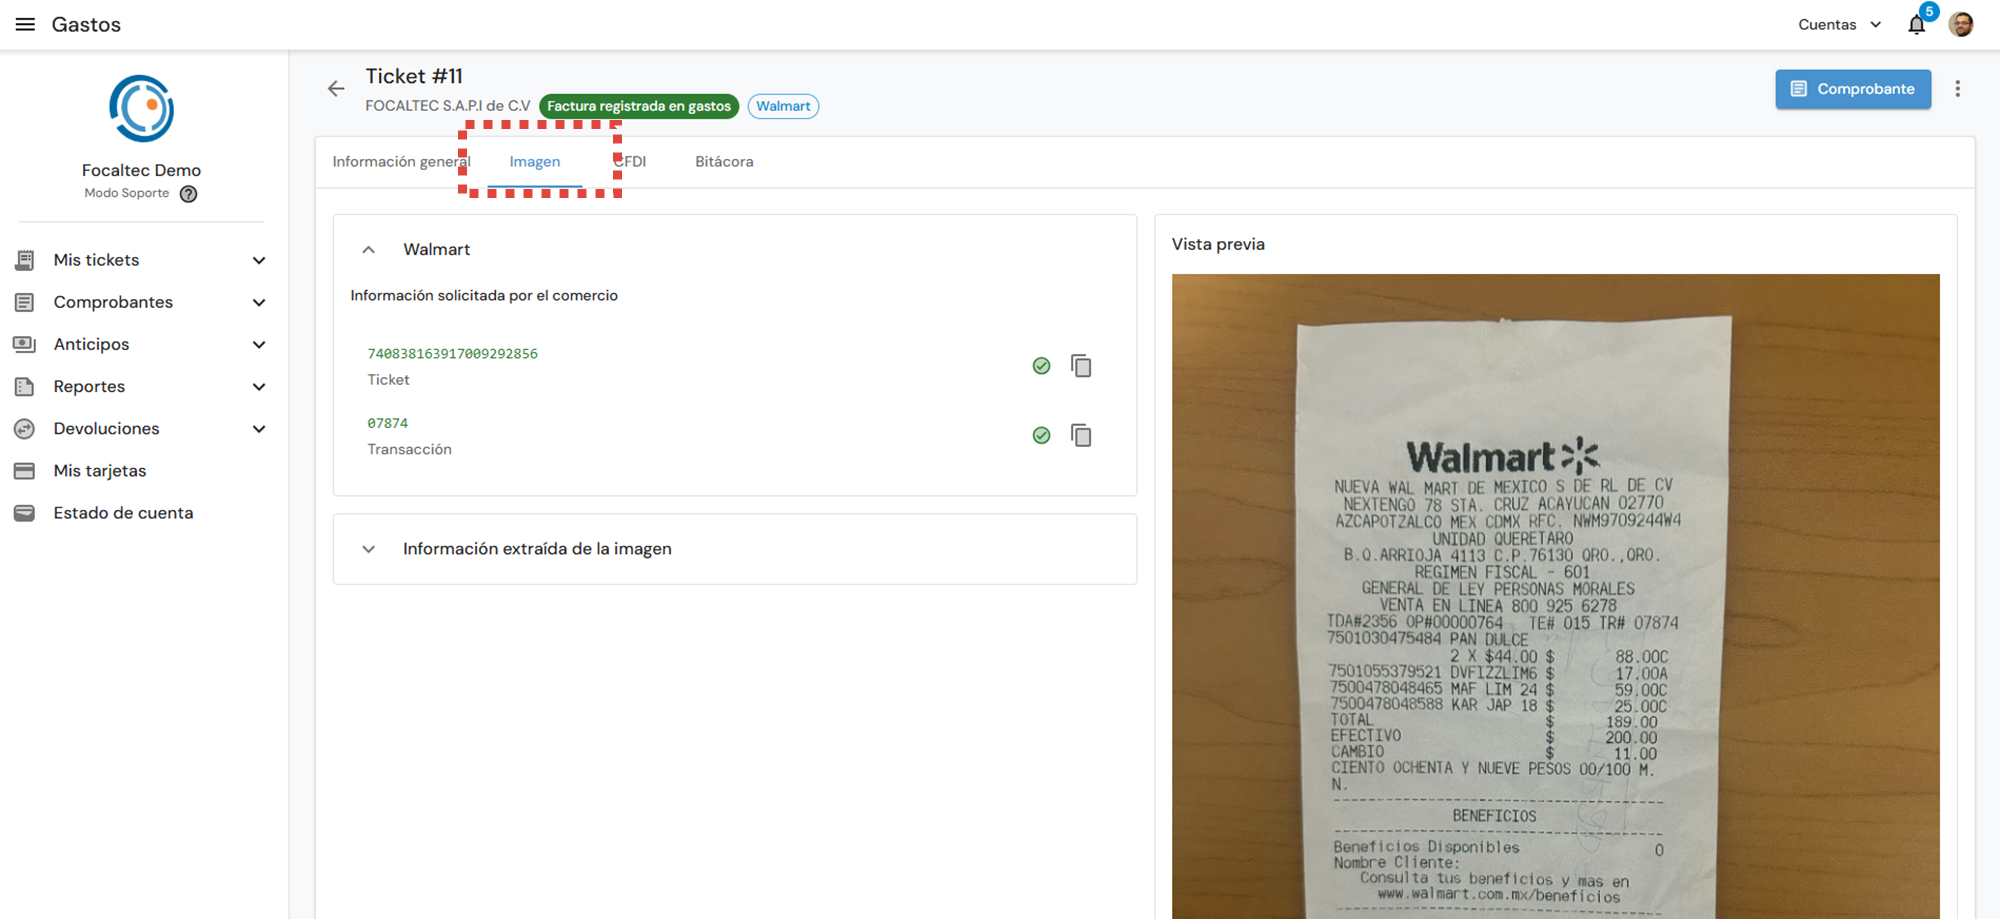Click the green check next to Transacción
Image resolution: width=2000 pixels, height=919 pixels.
tap(1041, 435)
